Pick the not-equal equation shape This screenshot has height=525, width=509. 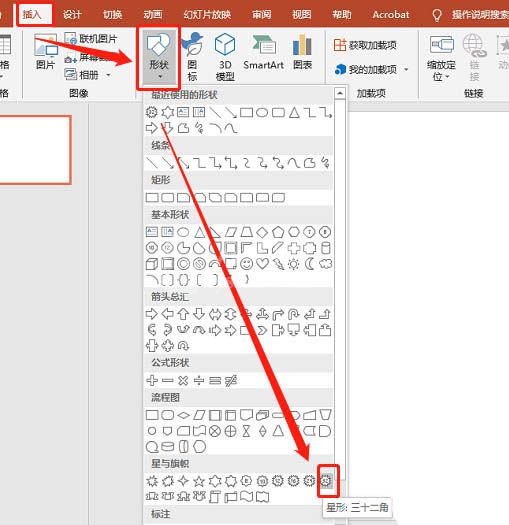coord(231,380)
